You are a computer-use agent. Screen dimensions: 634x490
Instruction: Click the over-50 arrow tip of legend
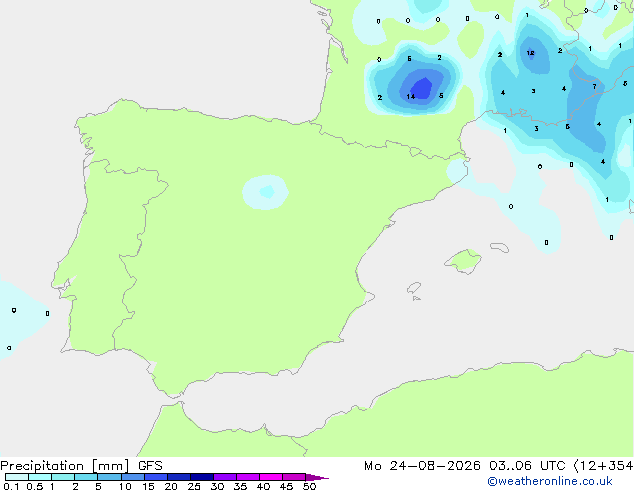(x=317, y=477)
